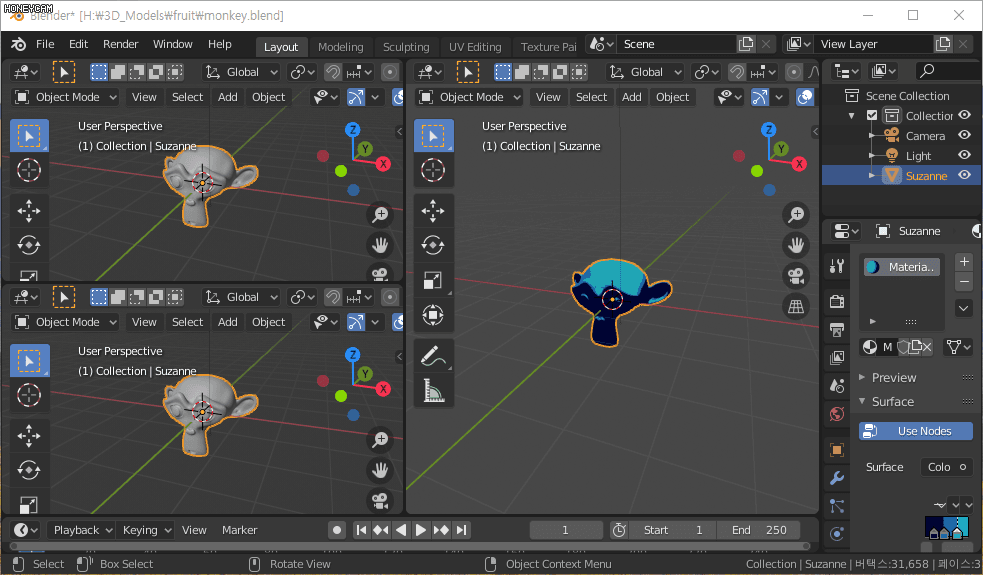Open the Object properties orange square tab
The height and width of the screenshot is (575, 983).
[837, 450]
